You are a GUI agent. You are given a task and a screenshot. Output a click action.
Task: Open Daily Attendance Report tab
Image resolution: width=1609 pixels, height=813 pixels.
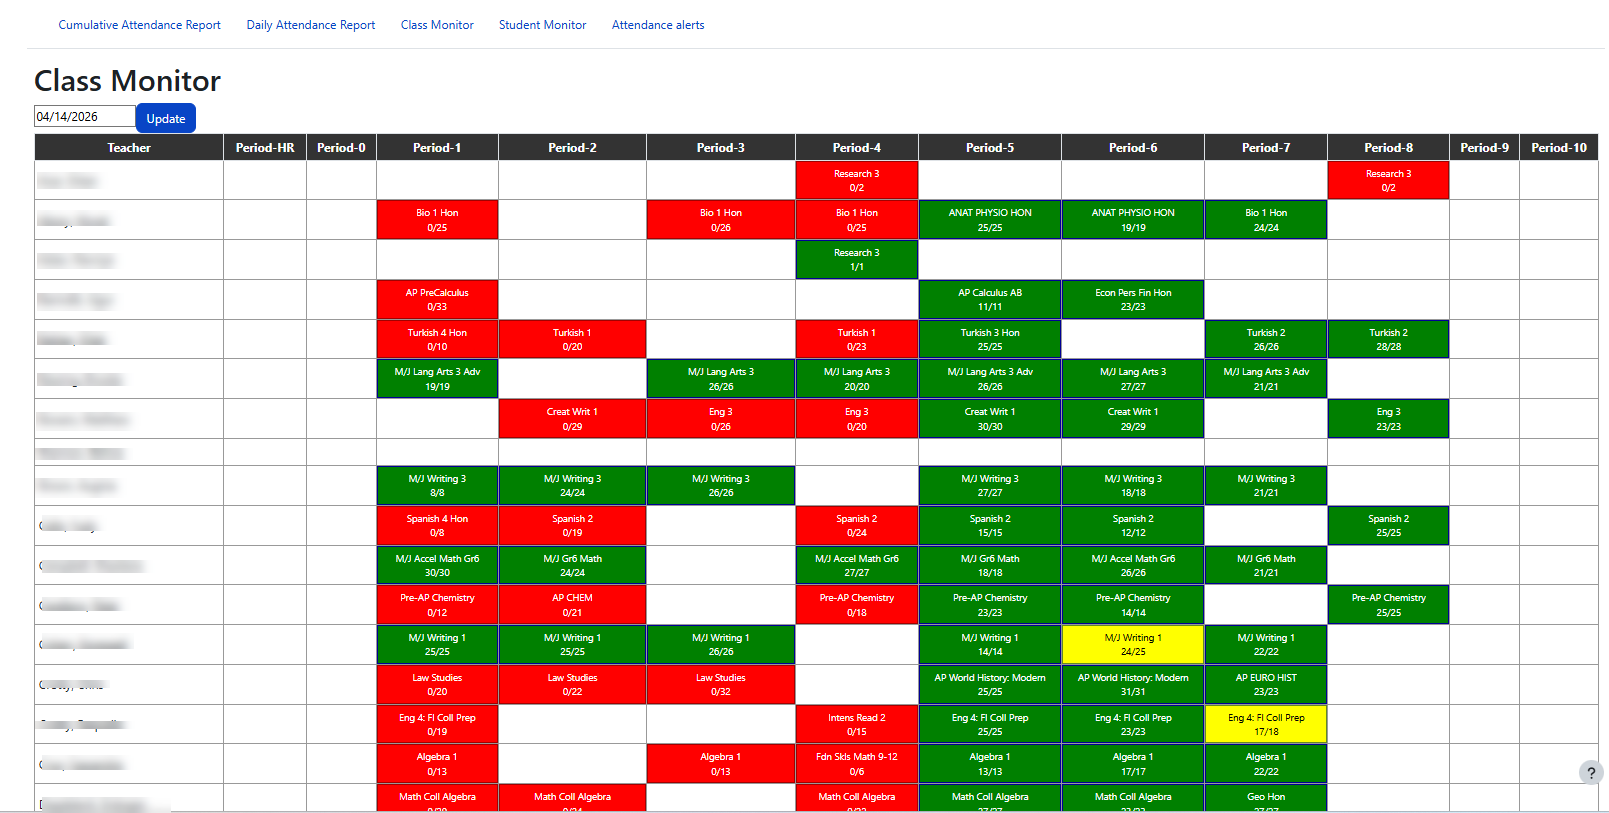point(311,25)
